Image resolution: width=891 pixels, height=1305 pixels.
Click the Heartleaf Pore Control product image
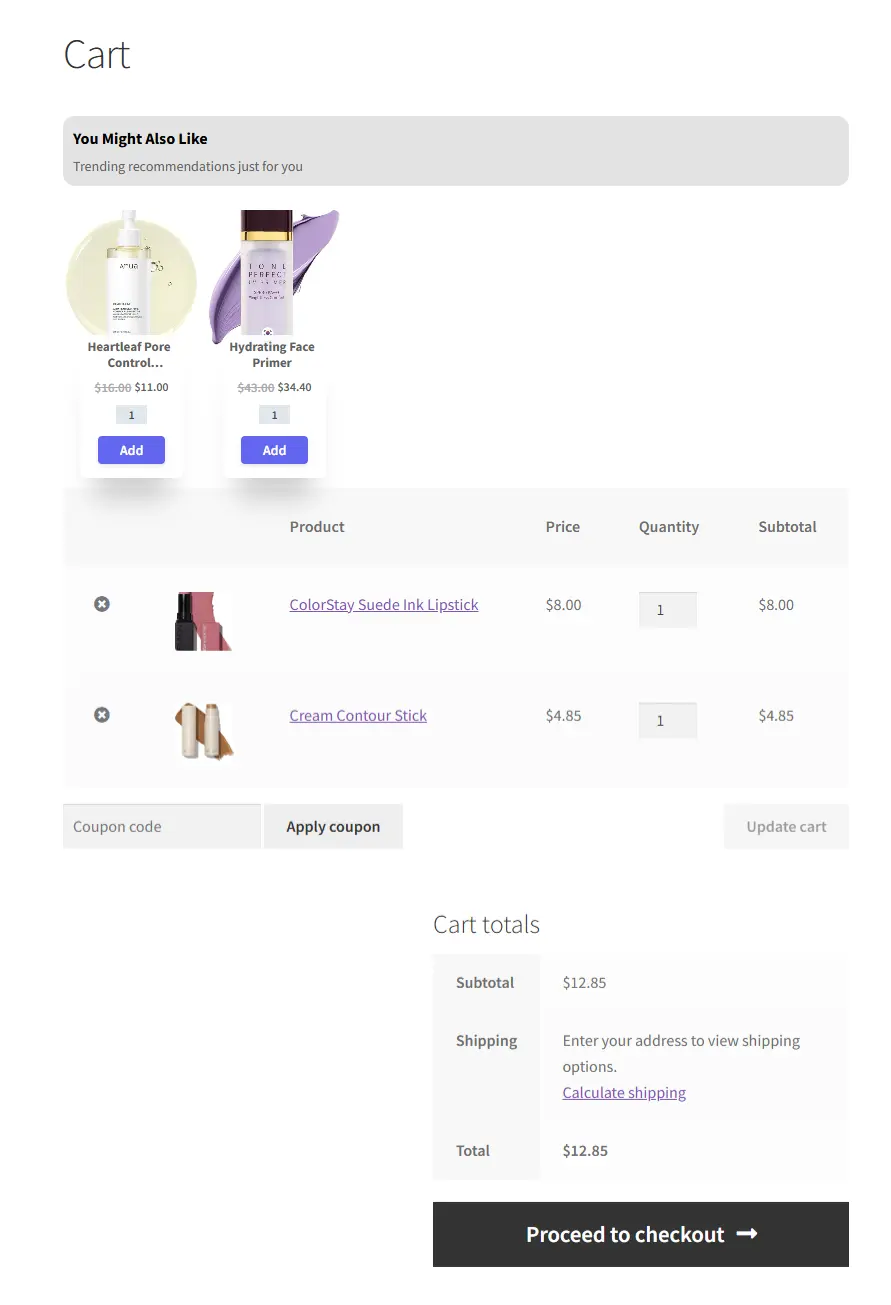[131, 272]
